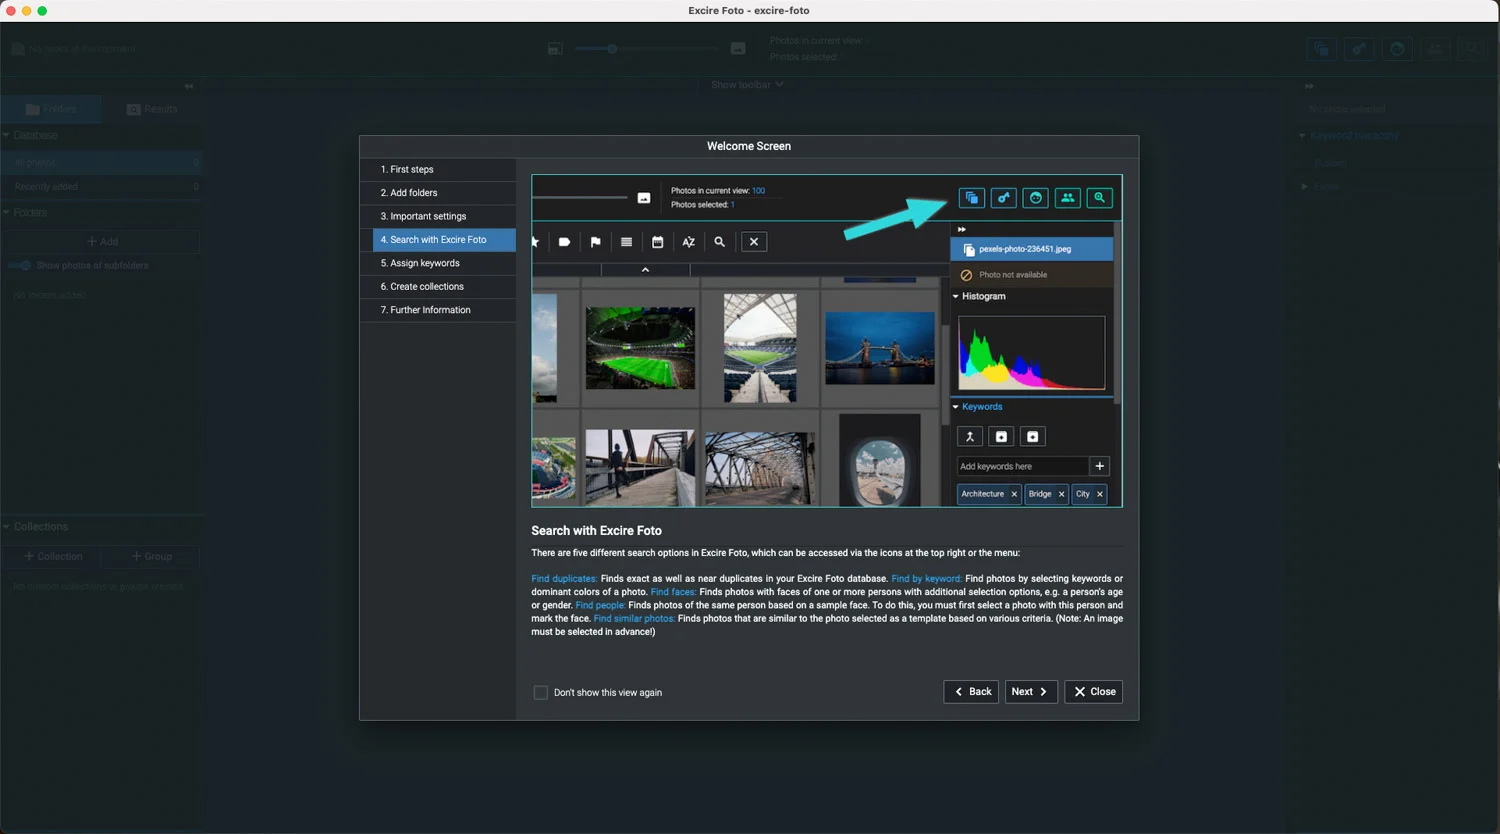Close the Welcome Screen dialog
Viewport: 1500px width, 834px height.
(x=1094, y=692)
